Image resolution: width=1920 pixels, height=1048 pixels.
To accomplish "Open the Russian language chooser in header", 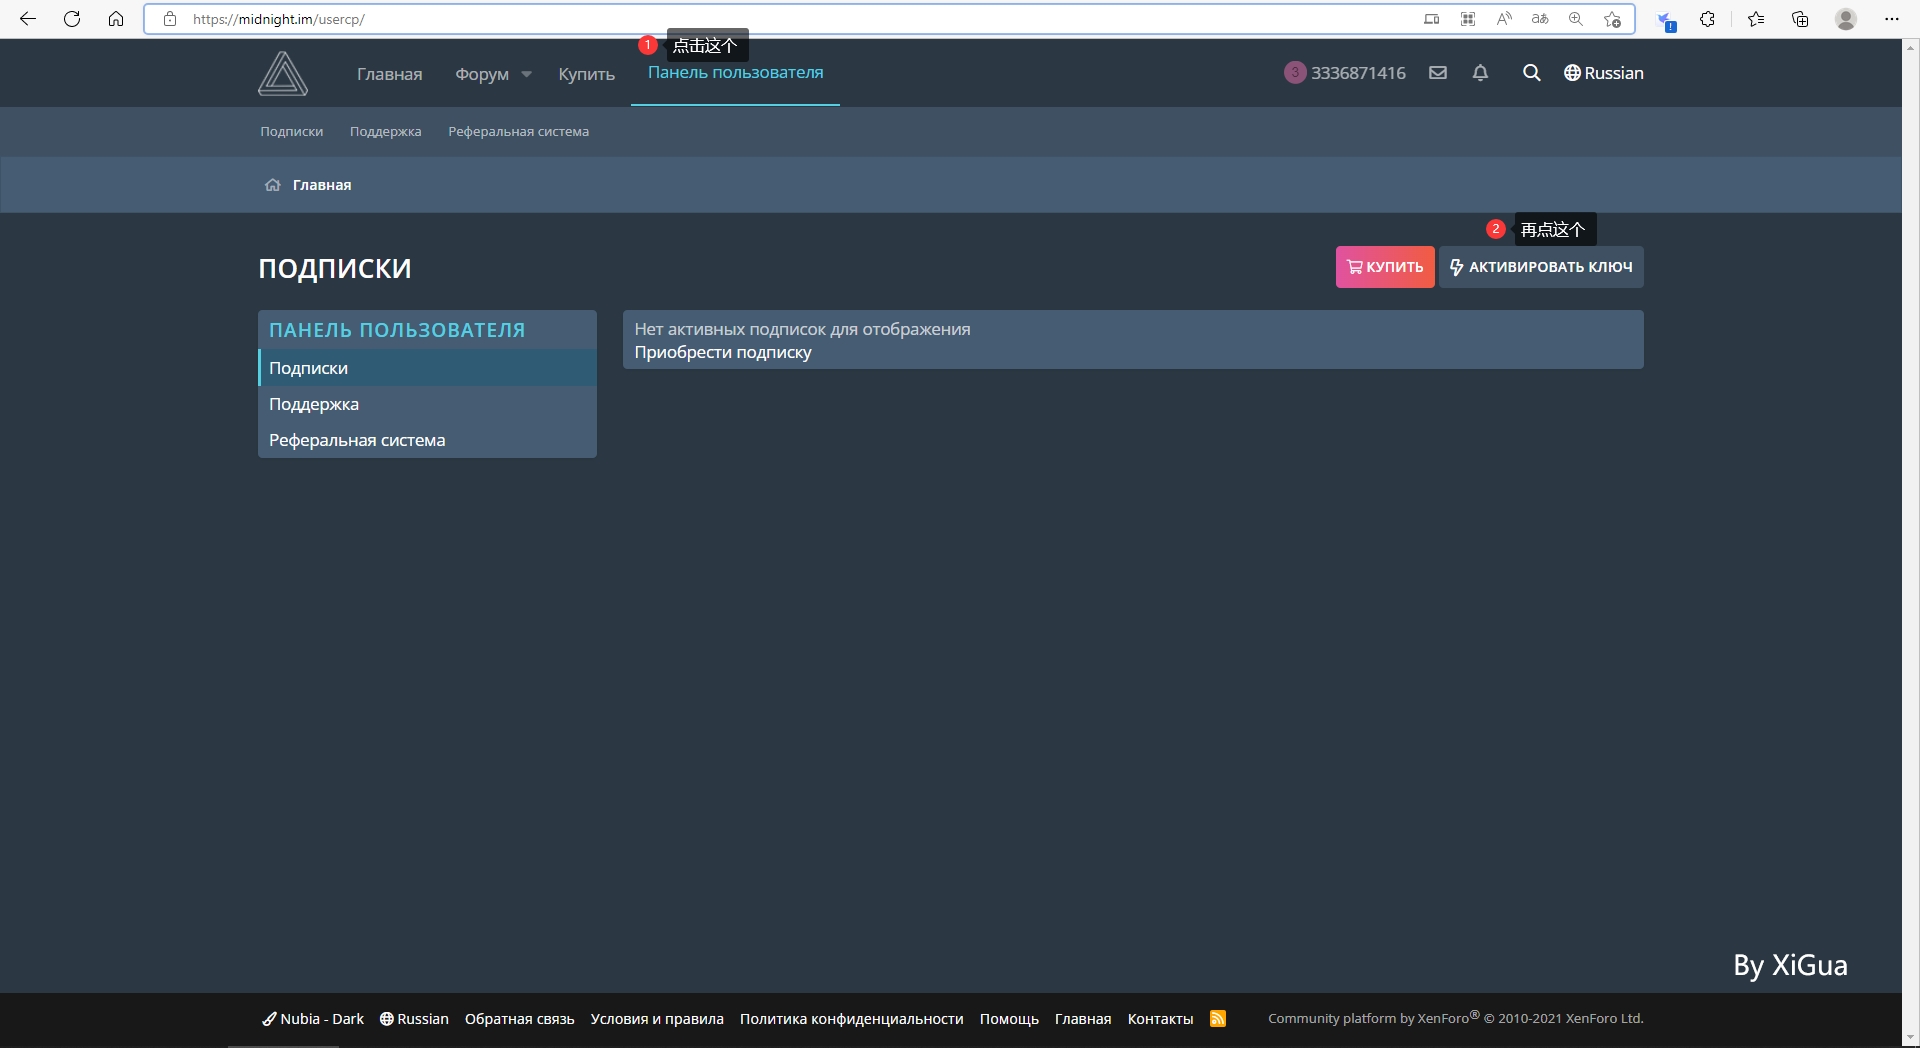I will pyautogui.click(x=1604, y=73).
